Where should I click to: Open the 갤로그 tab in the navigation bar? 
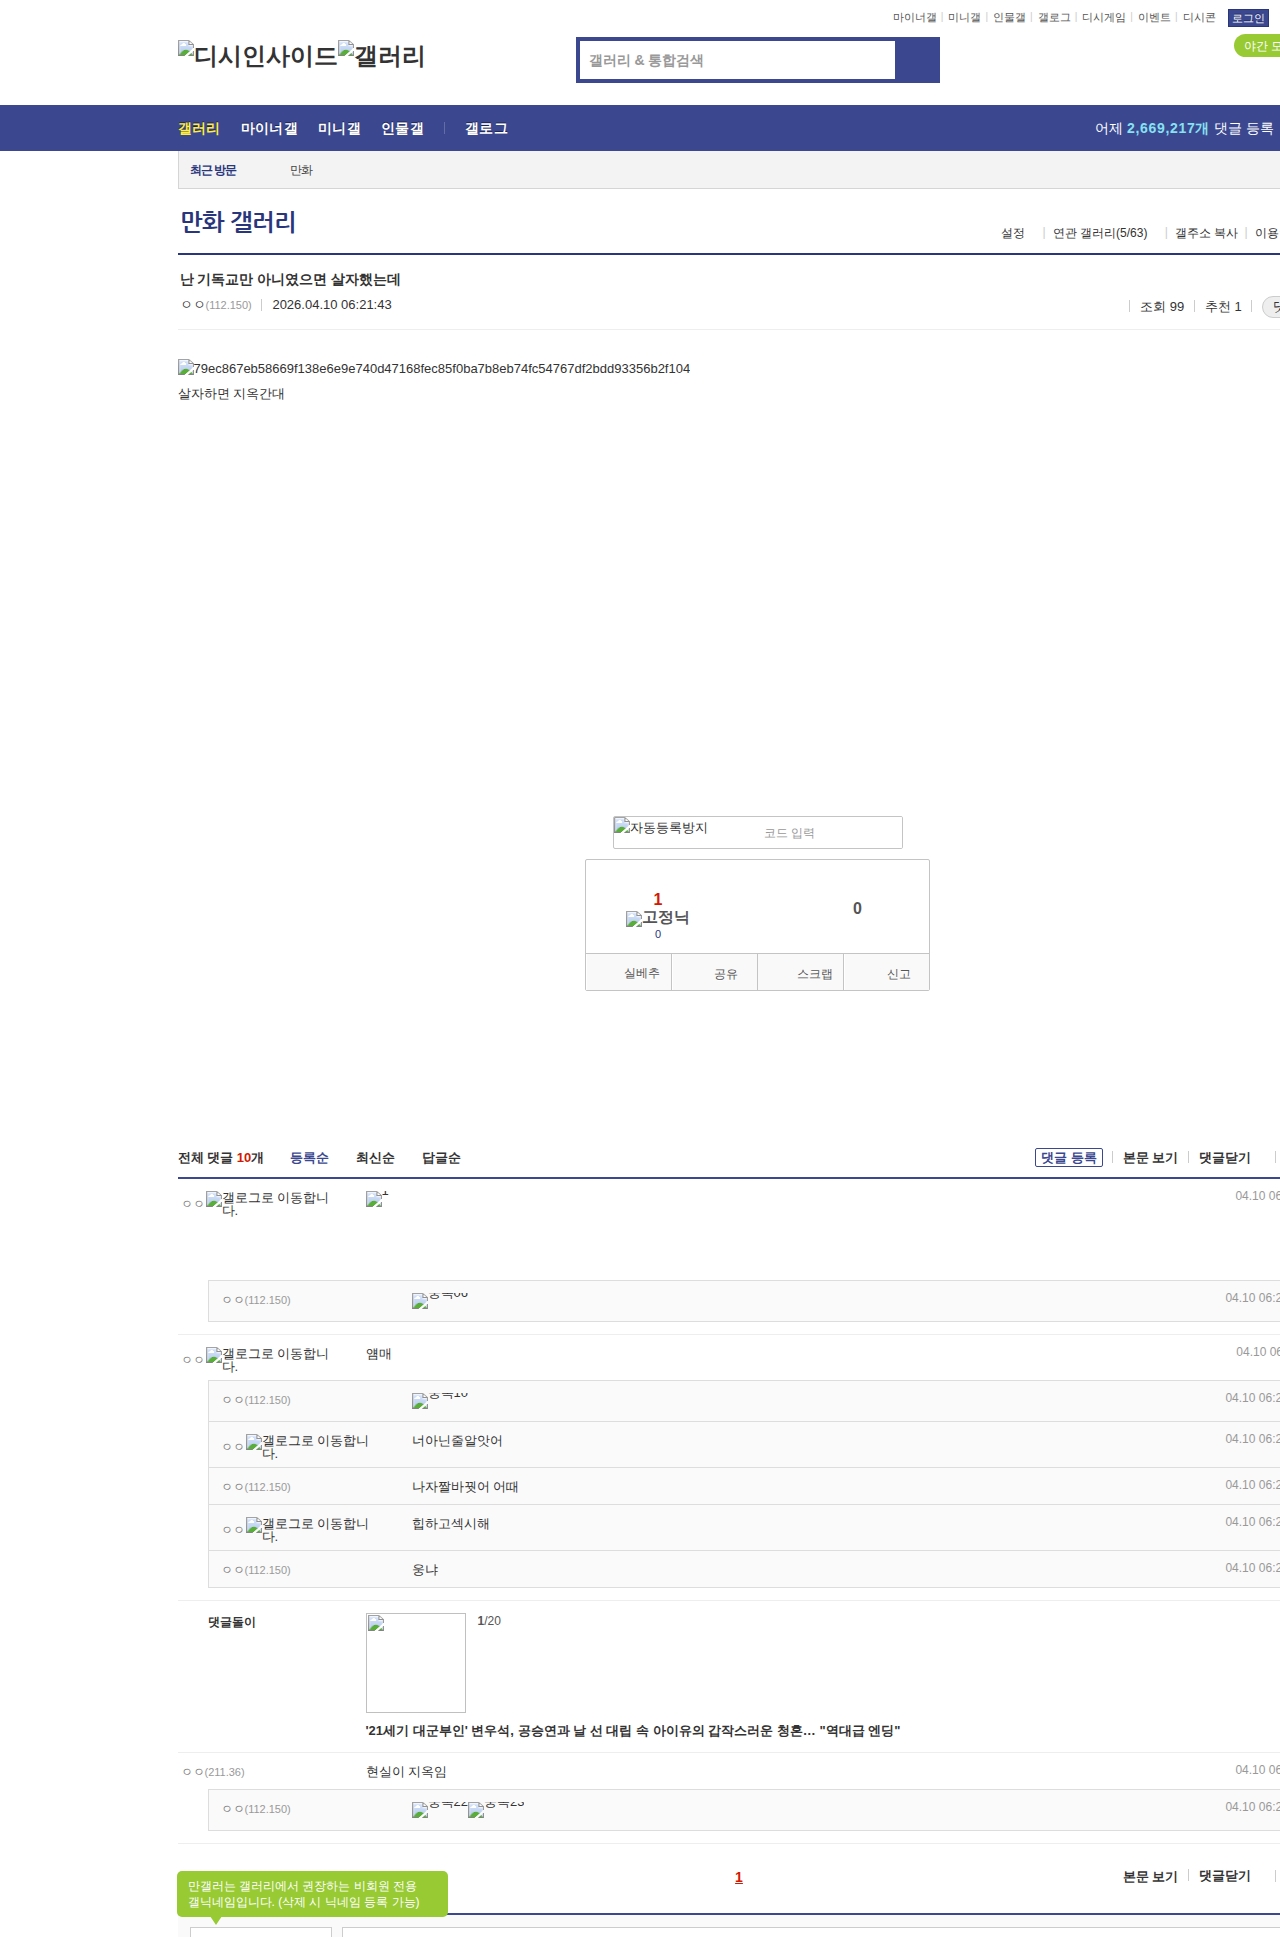[x=486, y=129]
